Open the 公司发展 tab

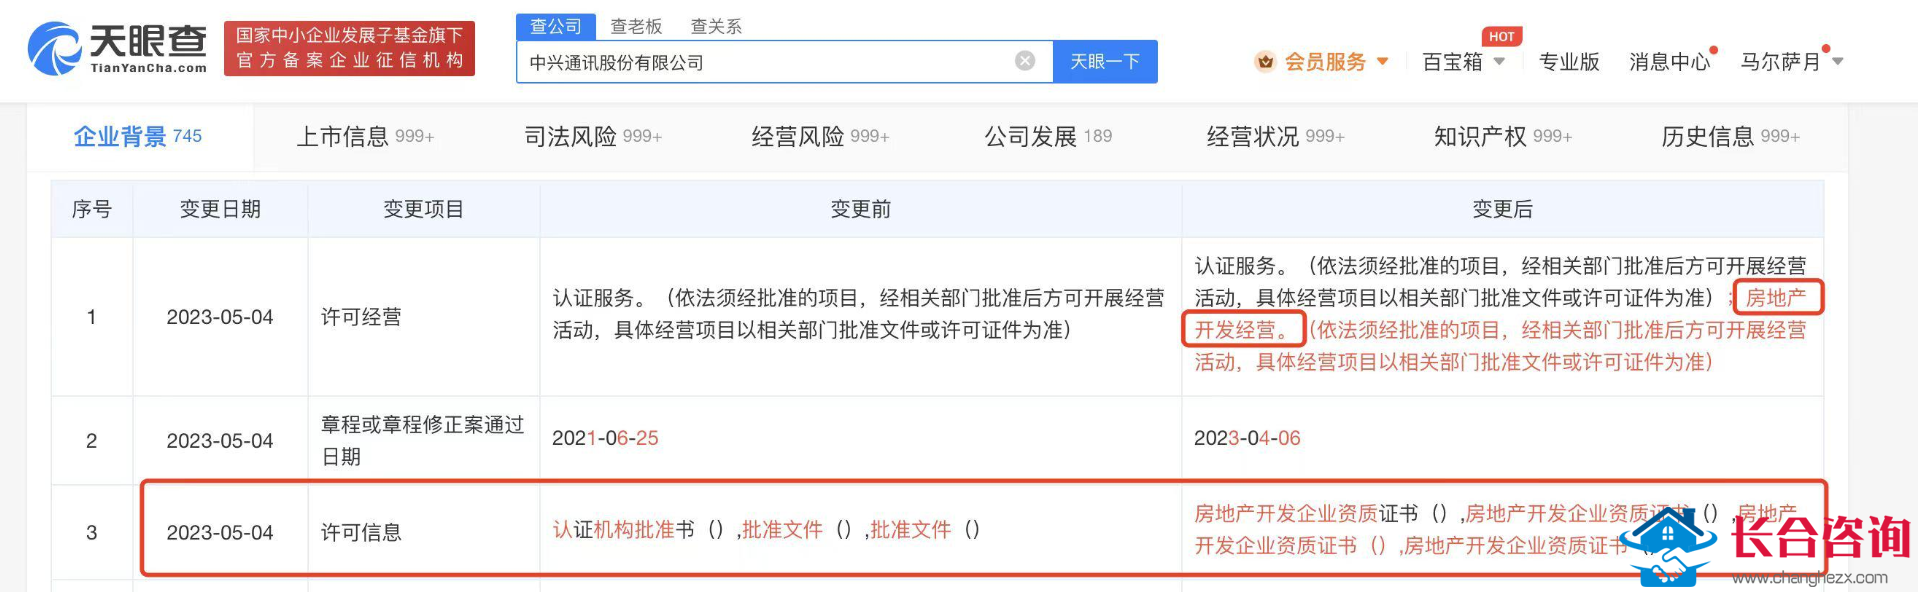tap(1048, 137)
